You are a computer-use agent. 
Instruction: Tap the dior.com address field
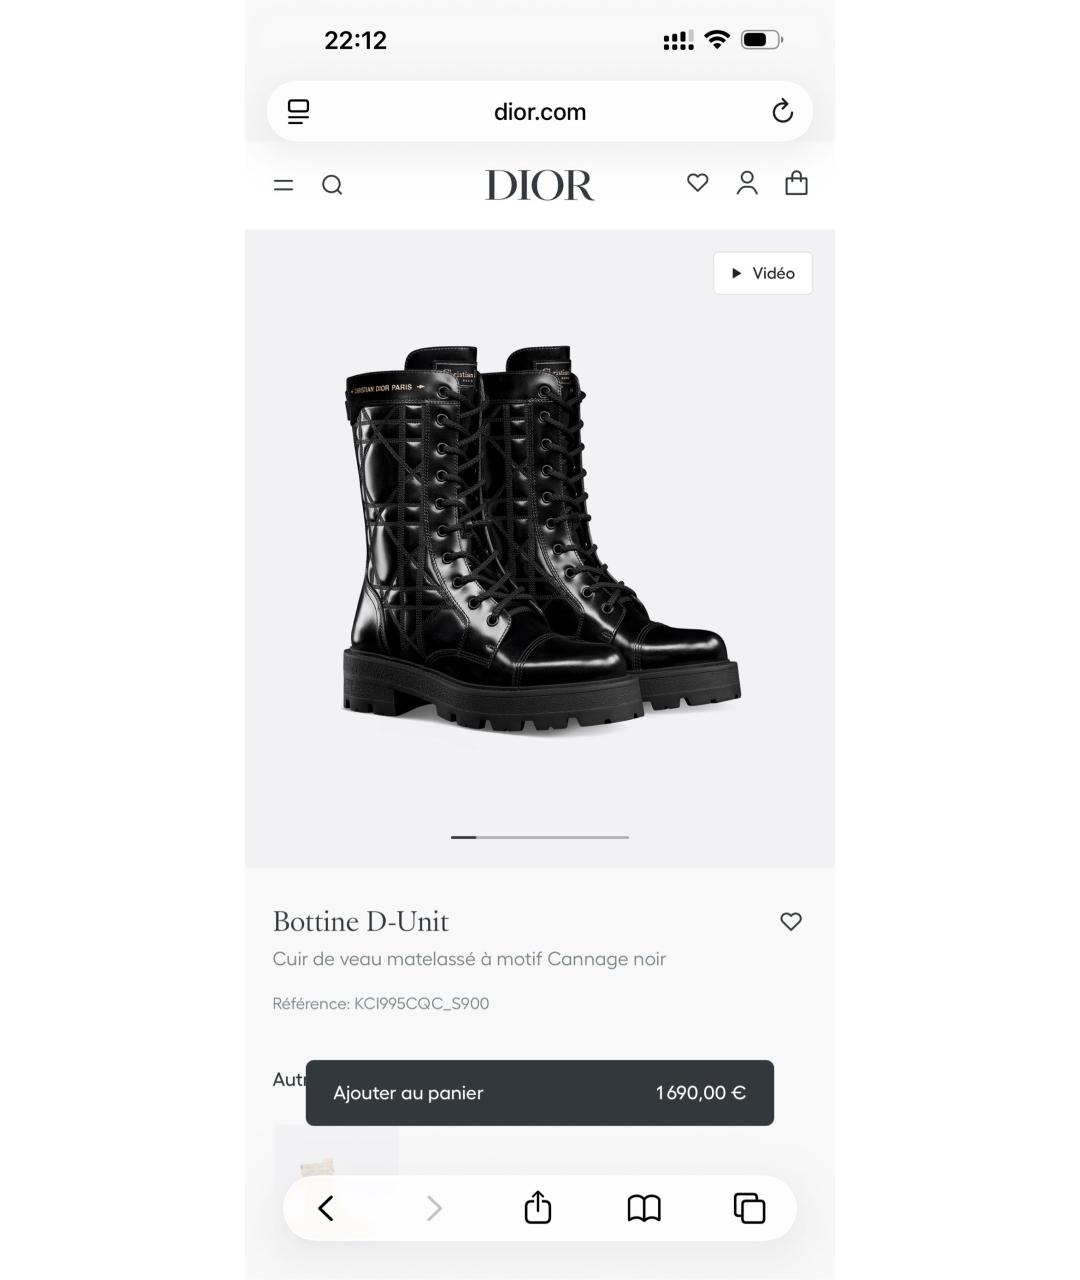pyautogui.click(x=540, y=111)
